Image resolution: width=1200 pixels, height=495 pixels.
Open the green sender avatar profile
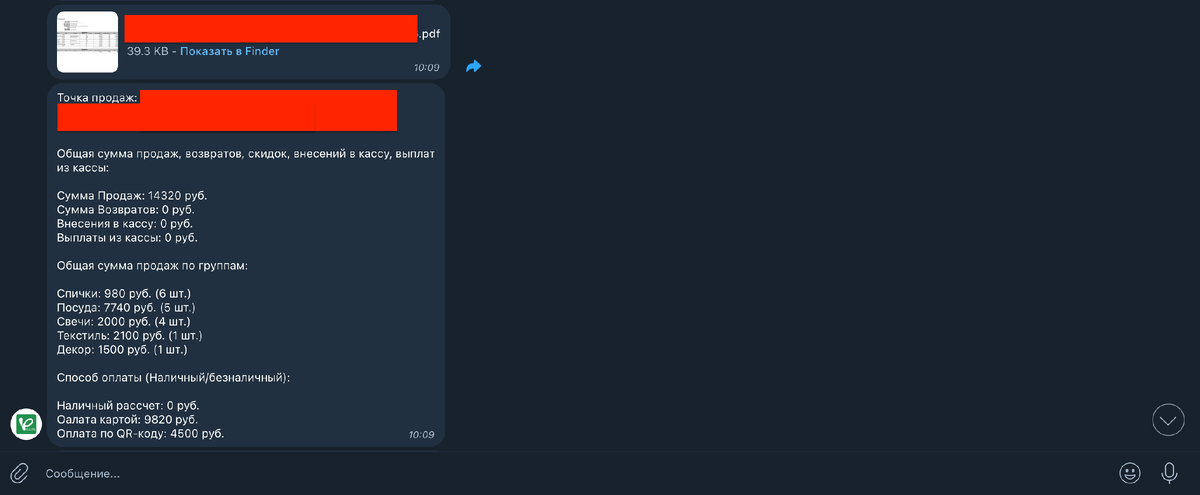[26, 424]
